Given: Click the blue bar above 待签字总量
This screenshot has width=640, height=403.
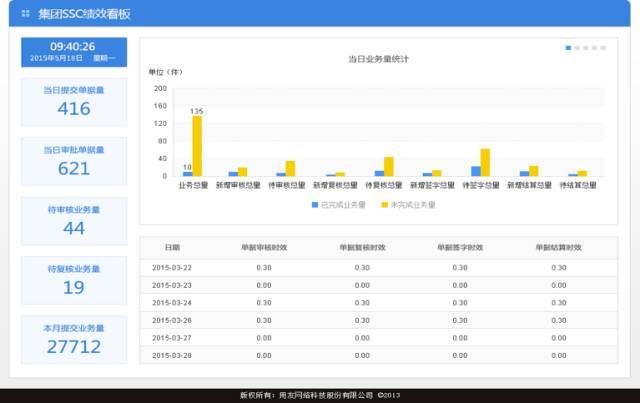Looking at the screenshot, I should [476, 171].
